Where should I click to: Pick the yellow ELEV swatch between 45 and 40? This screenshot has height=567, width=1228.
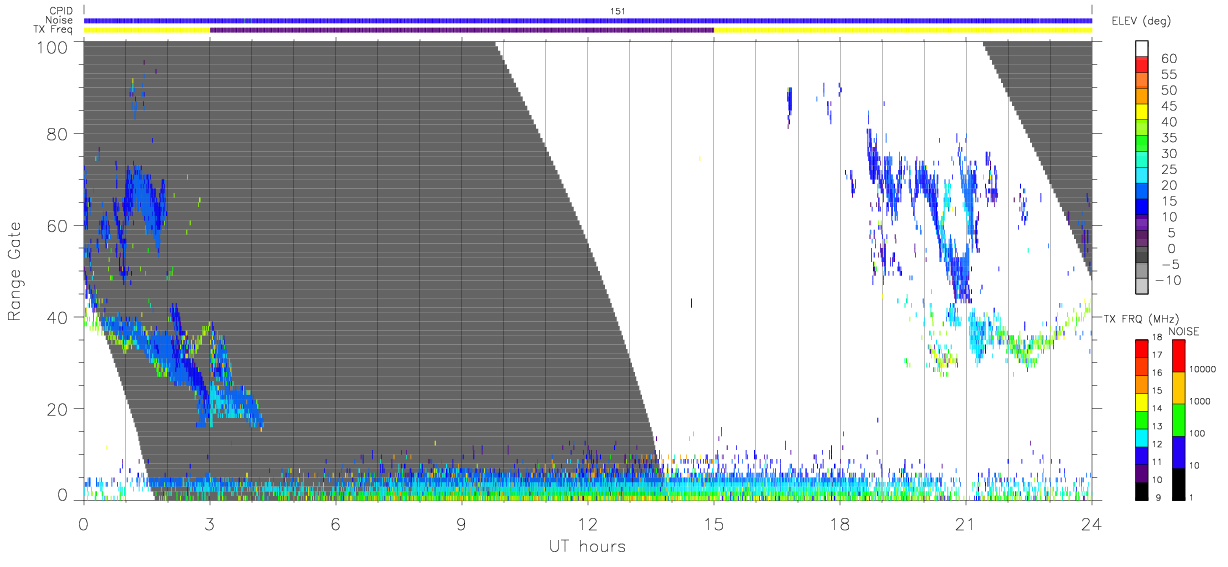pos(1142,113)
